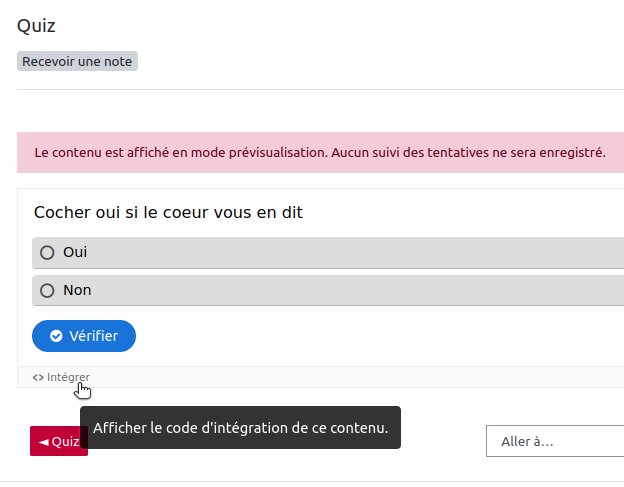Click the left arrow icon beside Quiz

click(x=43, y=441)
